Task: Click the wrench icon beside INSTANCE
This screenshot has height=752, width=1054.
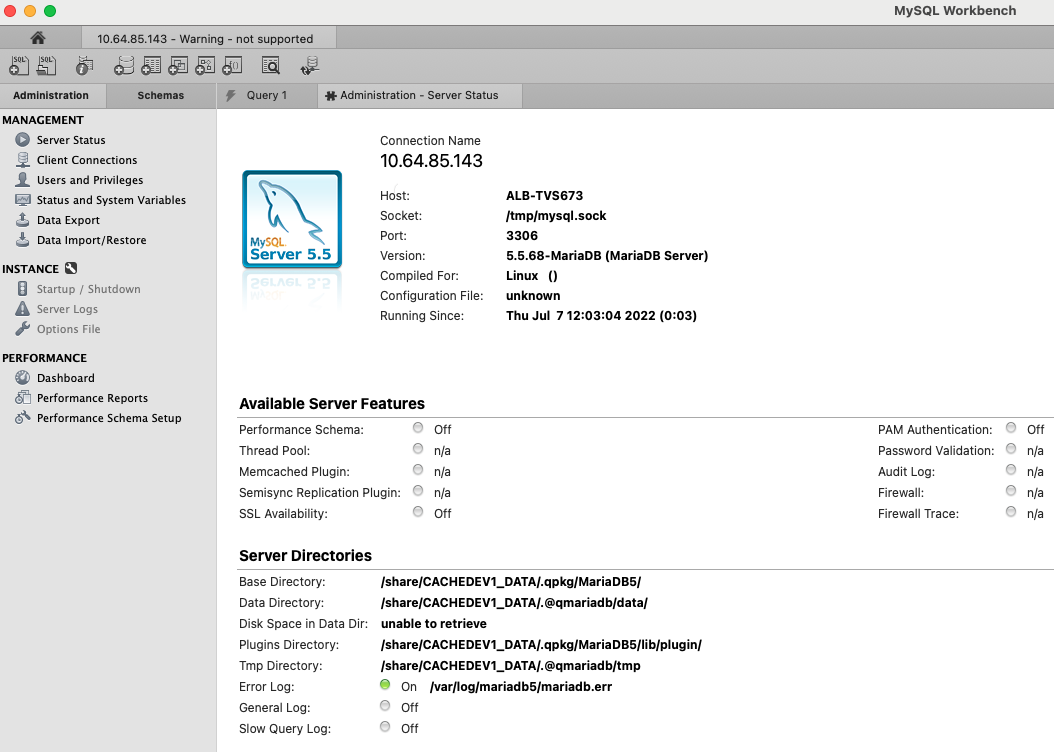Action: tap(71, 268)
